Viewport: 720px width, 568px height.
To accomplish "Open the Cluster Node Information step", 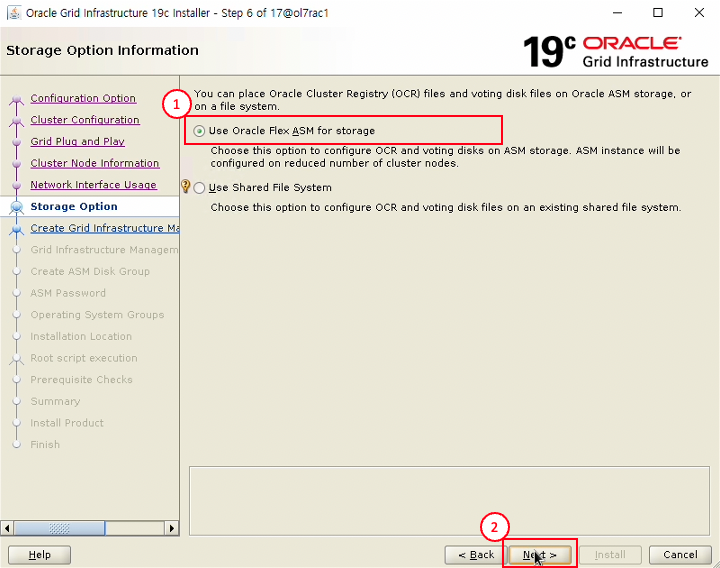I will [x=95, y=163].
